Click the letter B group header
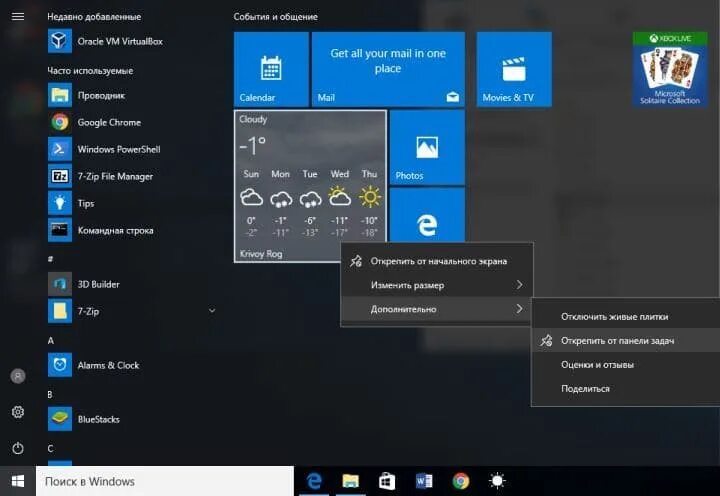Viewport: 720px width, 496px height. coord(50,395)
